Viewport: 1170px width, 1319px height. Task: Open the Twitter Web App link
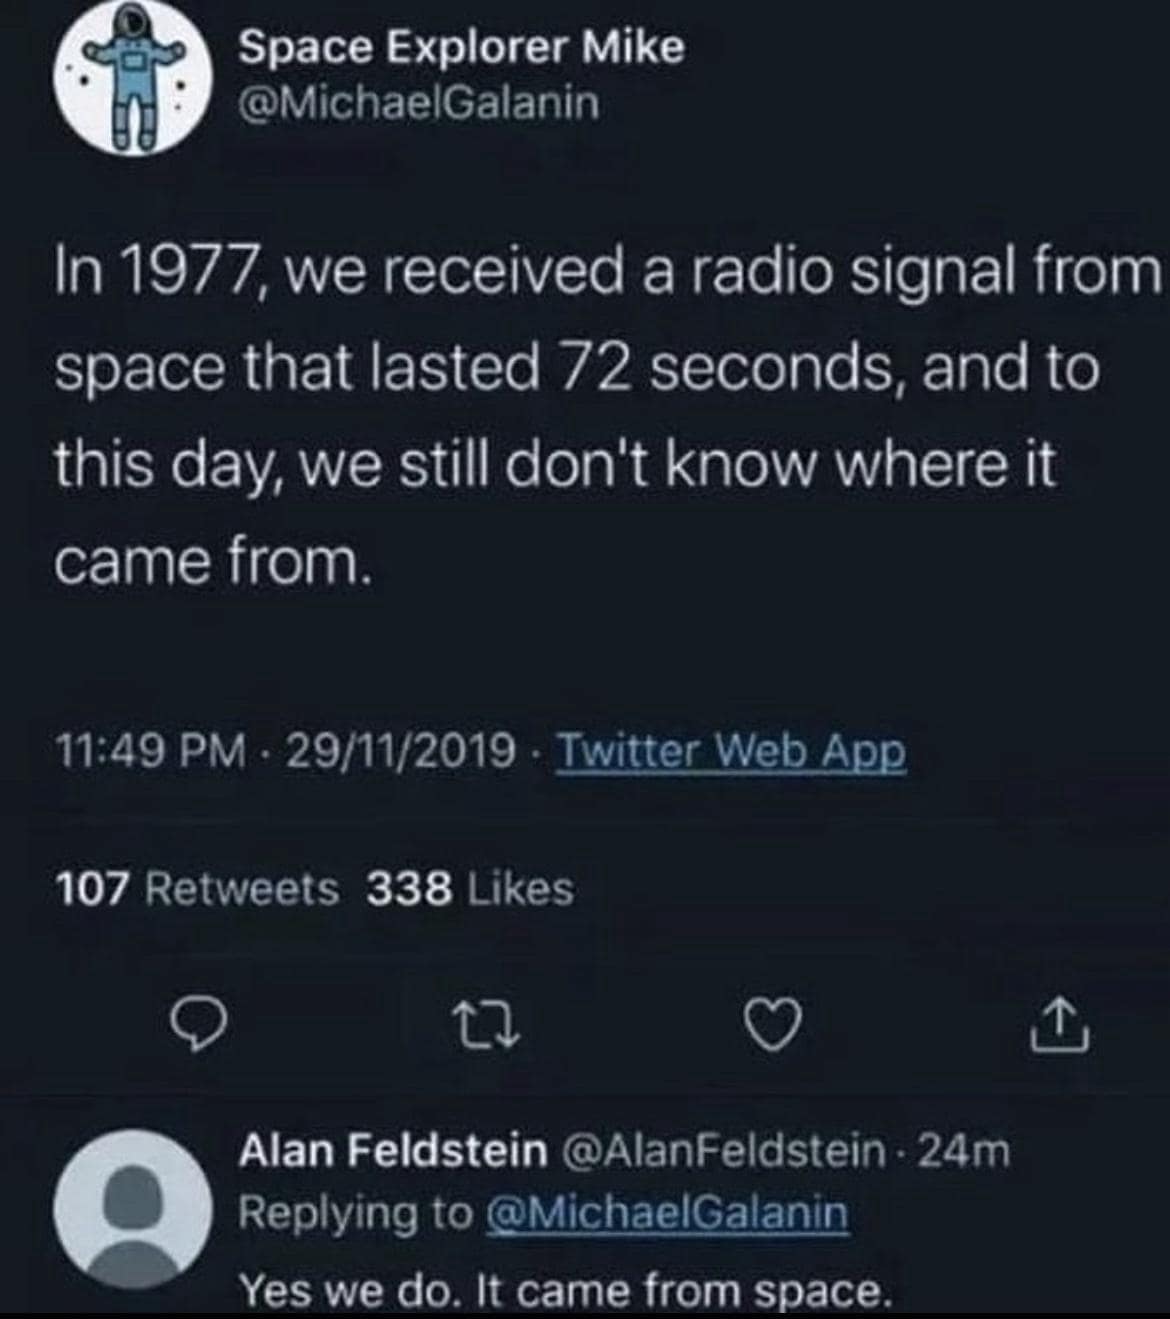coord(730,752)
